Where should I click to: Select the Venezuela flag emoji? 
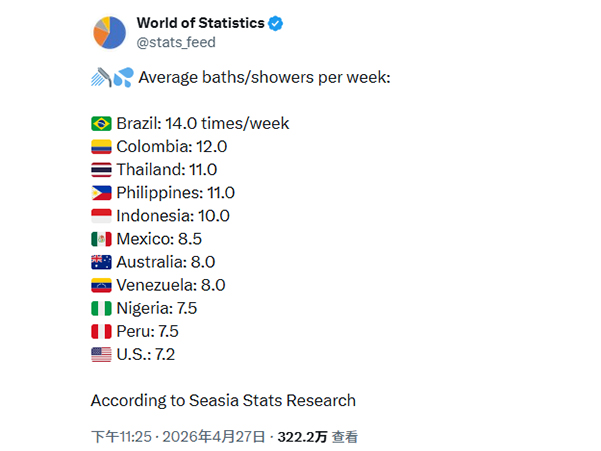pyautogui.click(x=101, y=285)
